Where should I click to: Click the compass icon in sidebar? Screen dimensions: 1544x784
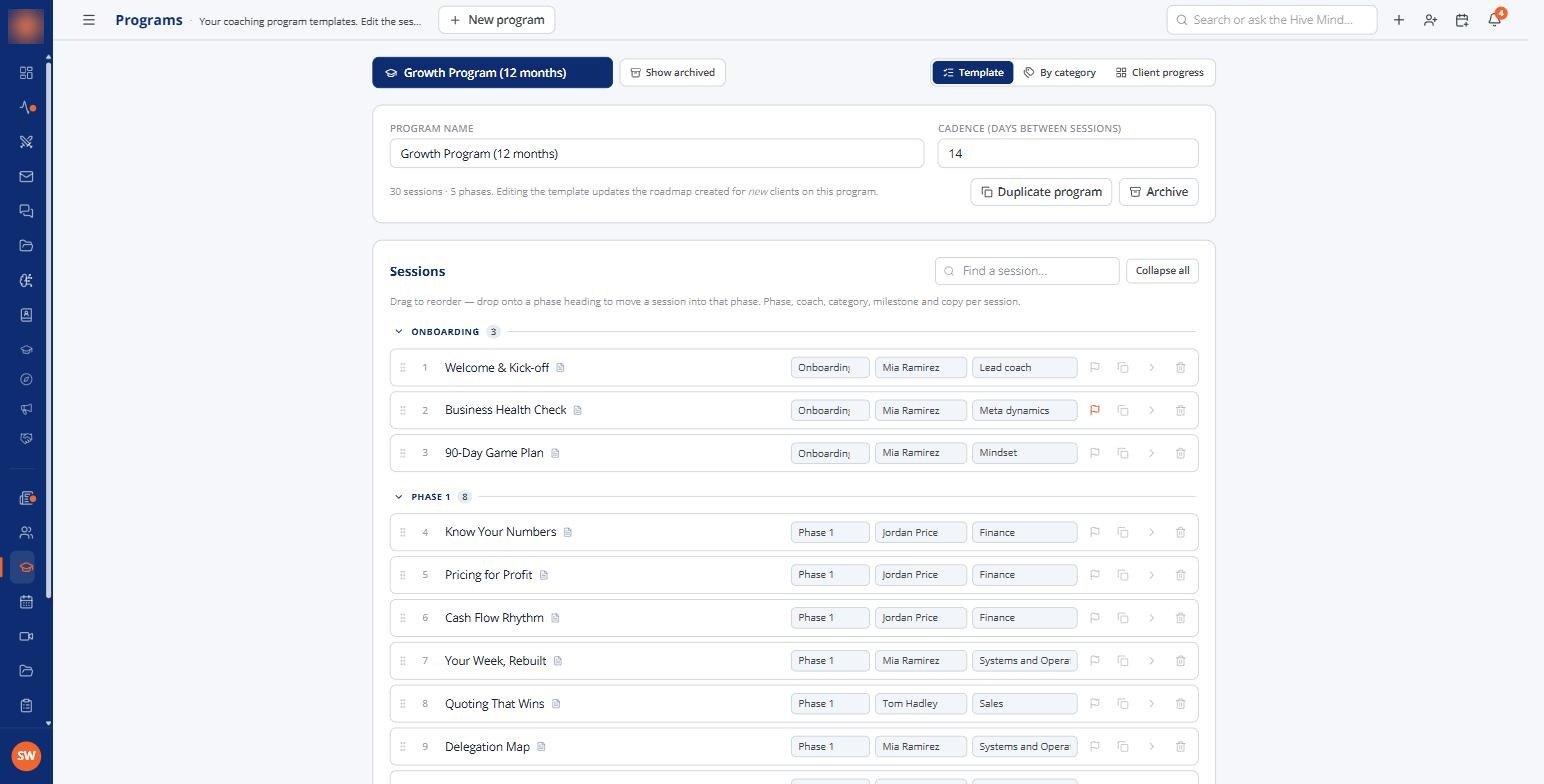tap(26, 380)
